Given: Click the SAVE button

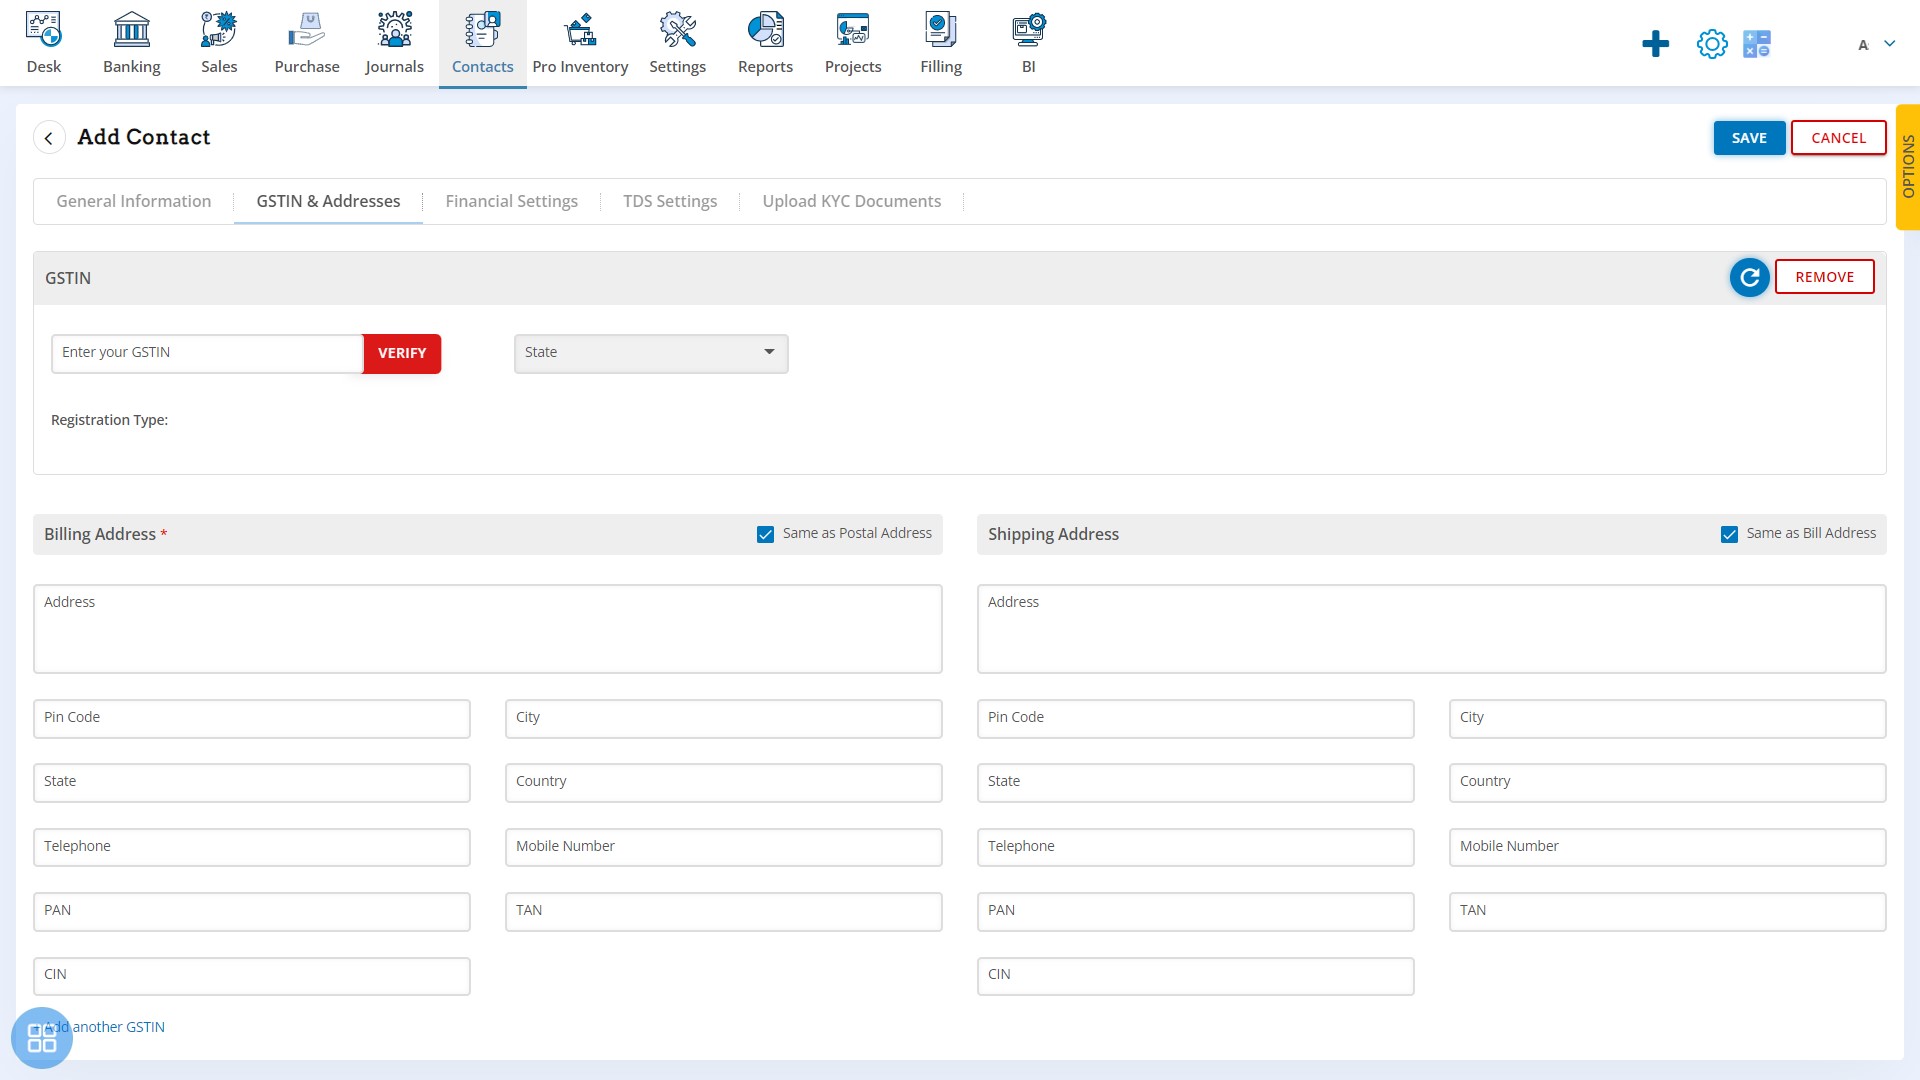Looking at the screenshot, I should 1749,138.
